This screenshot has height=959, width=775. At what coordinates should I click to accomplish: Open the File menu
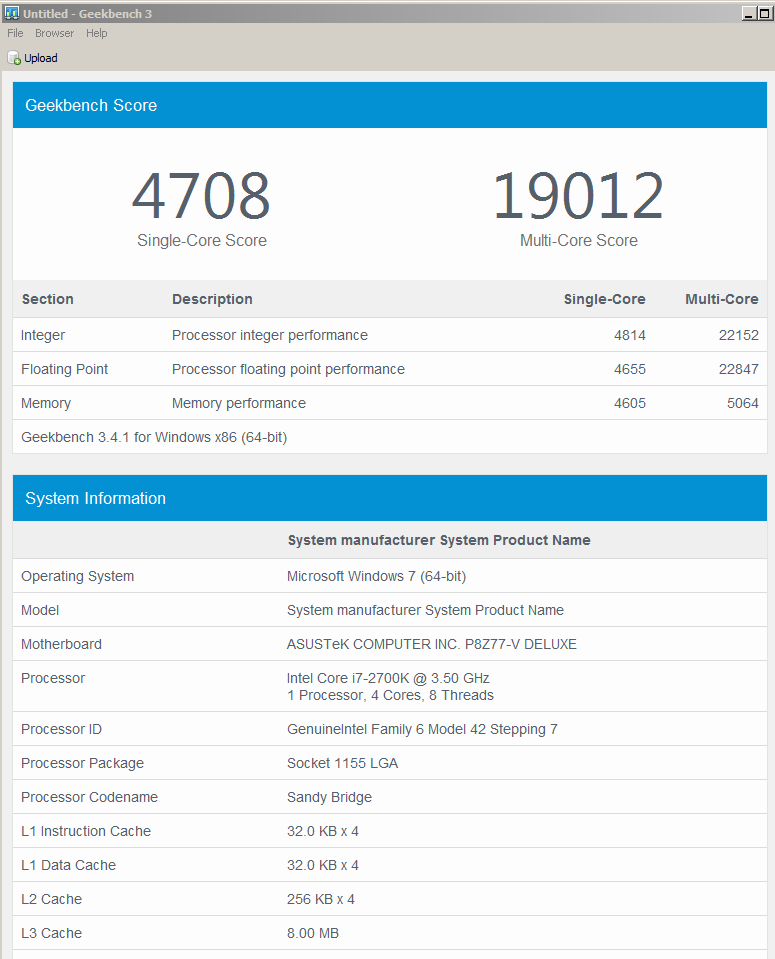pos(15,33)
